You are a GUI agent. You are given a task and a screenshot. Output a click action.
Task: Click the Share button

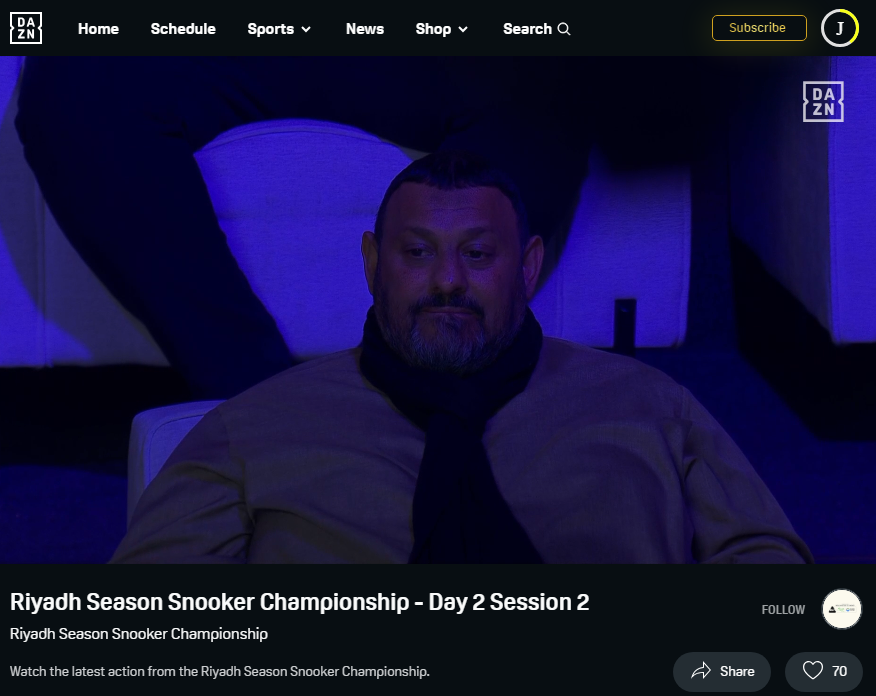pyautogui.click(x=722, y=671)
